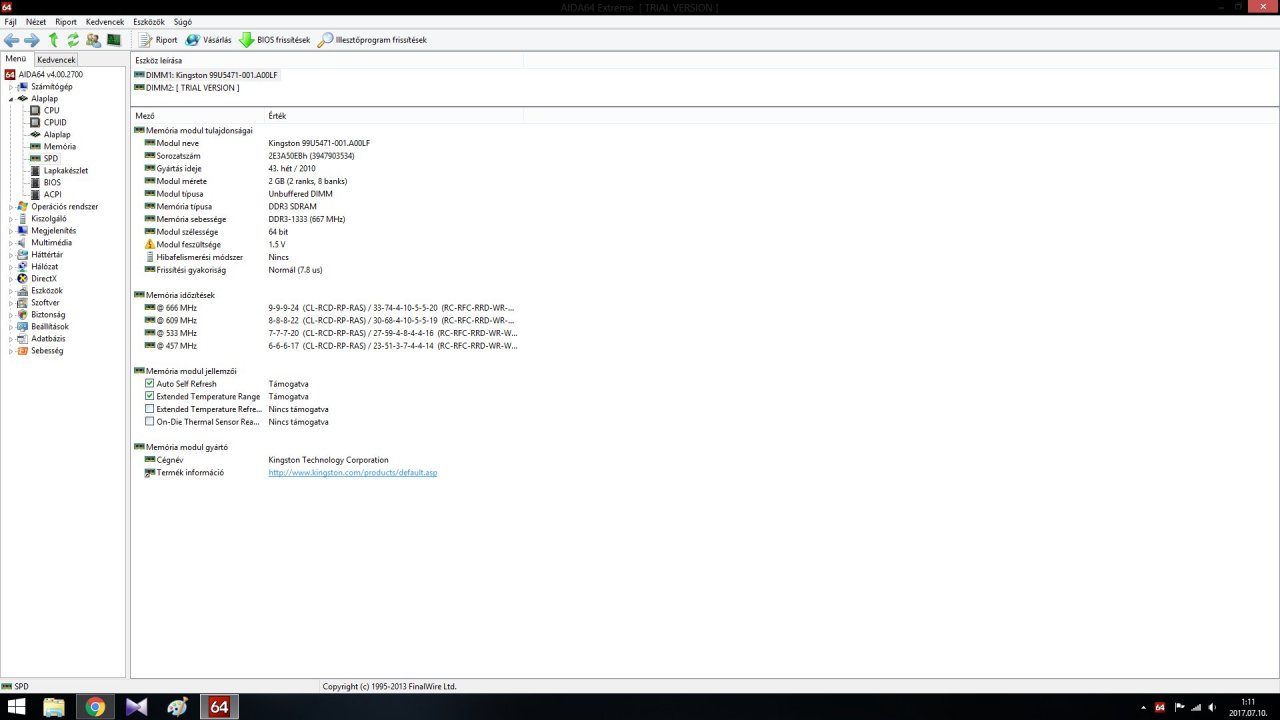Select the SPD tree item

[x=51, y=159]
